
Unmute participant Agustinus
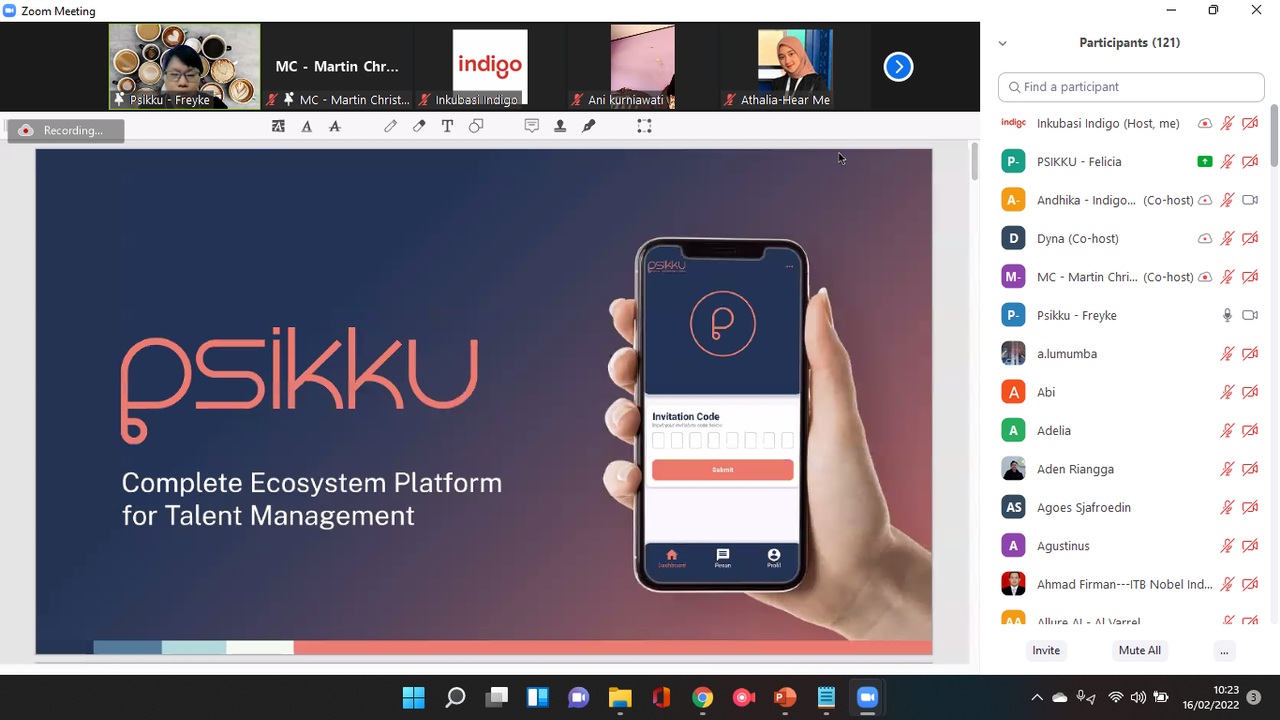click(1227, 546)
